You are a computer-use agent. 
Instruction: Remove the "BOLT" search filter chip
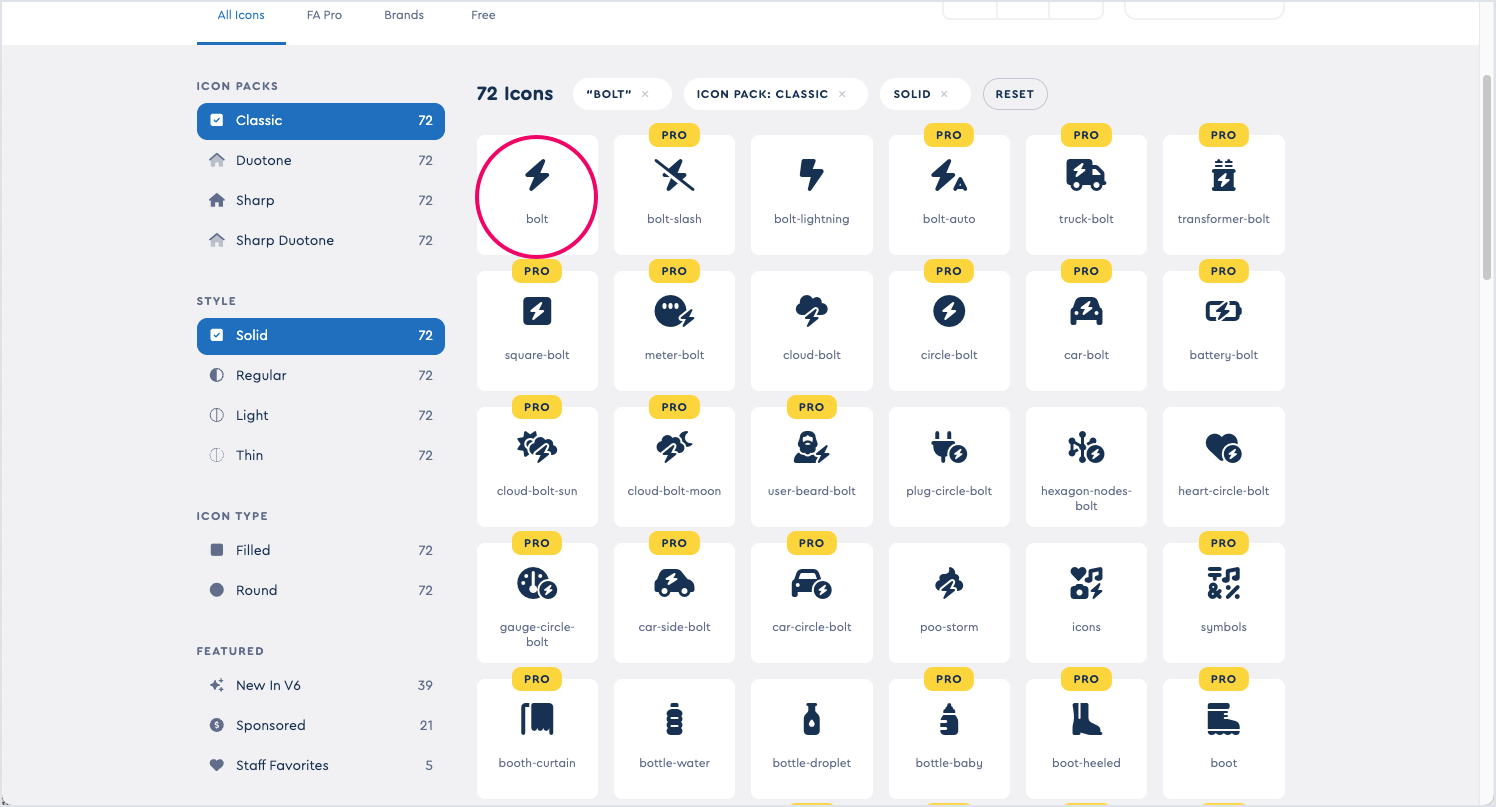click(x=645, y=94)
